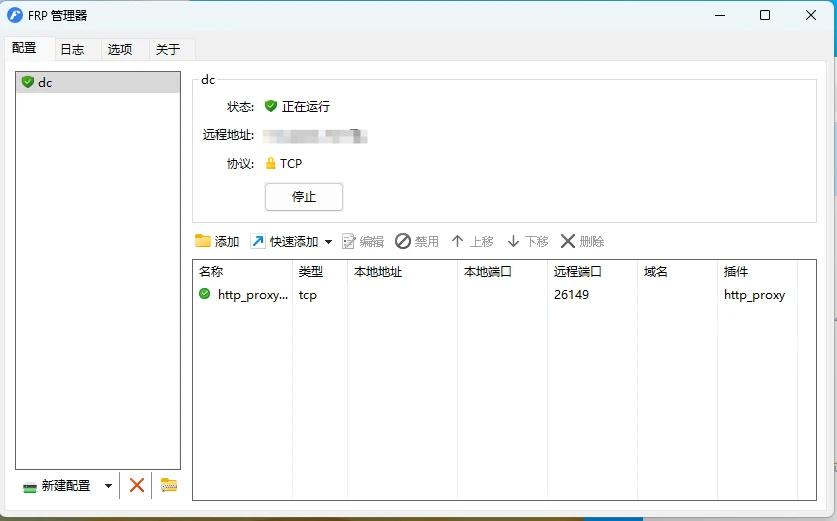The image size is (837, 521).
Task: Open the 新建配置 dropdown arrow
Action: pos(108,486)
